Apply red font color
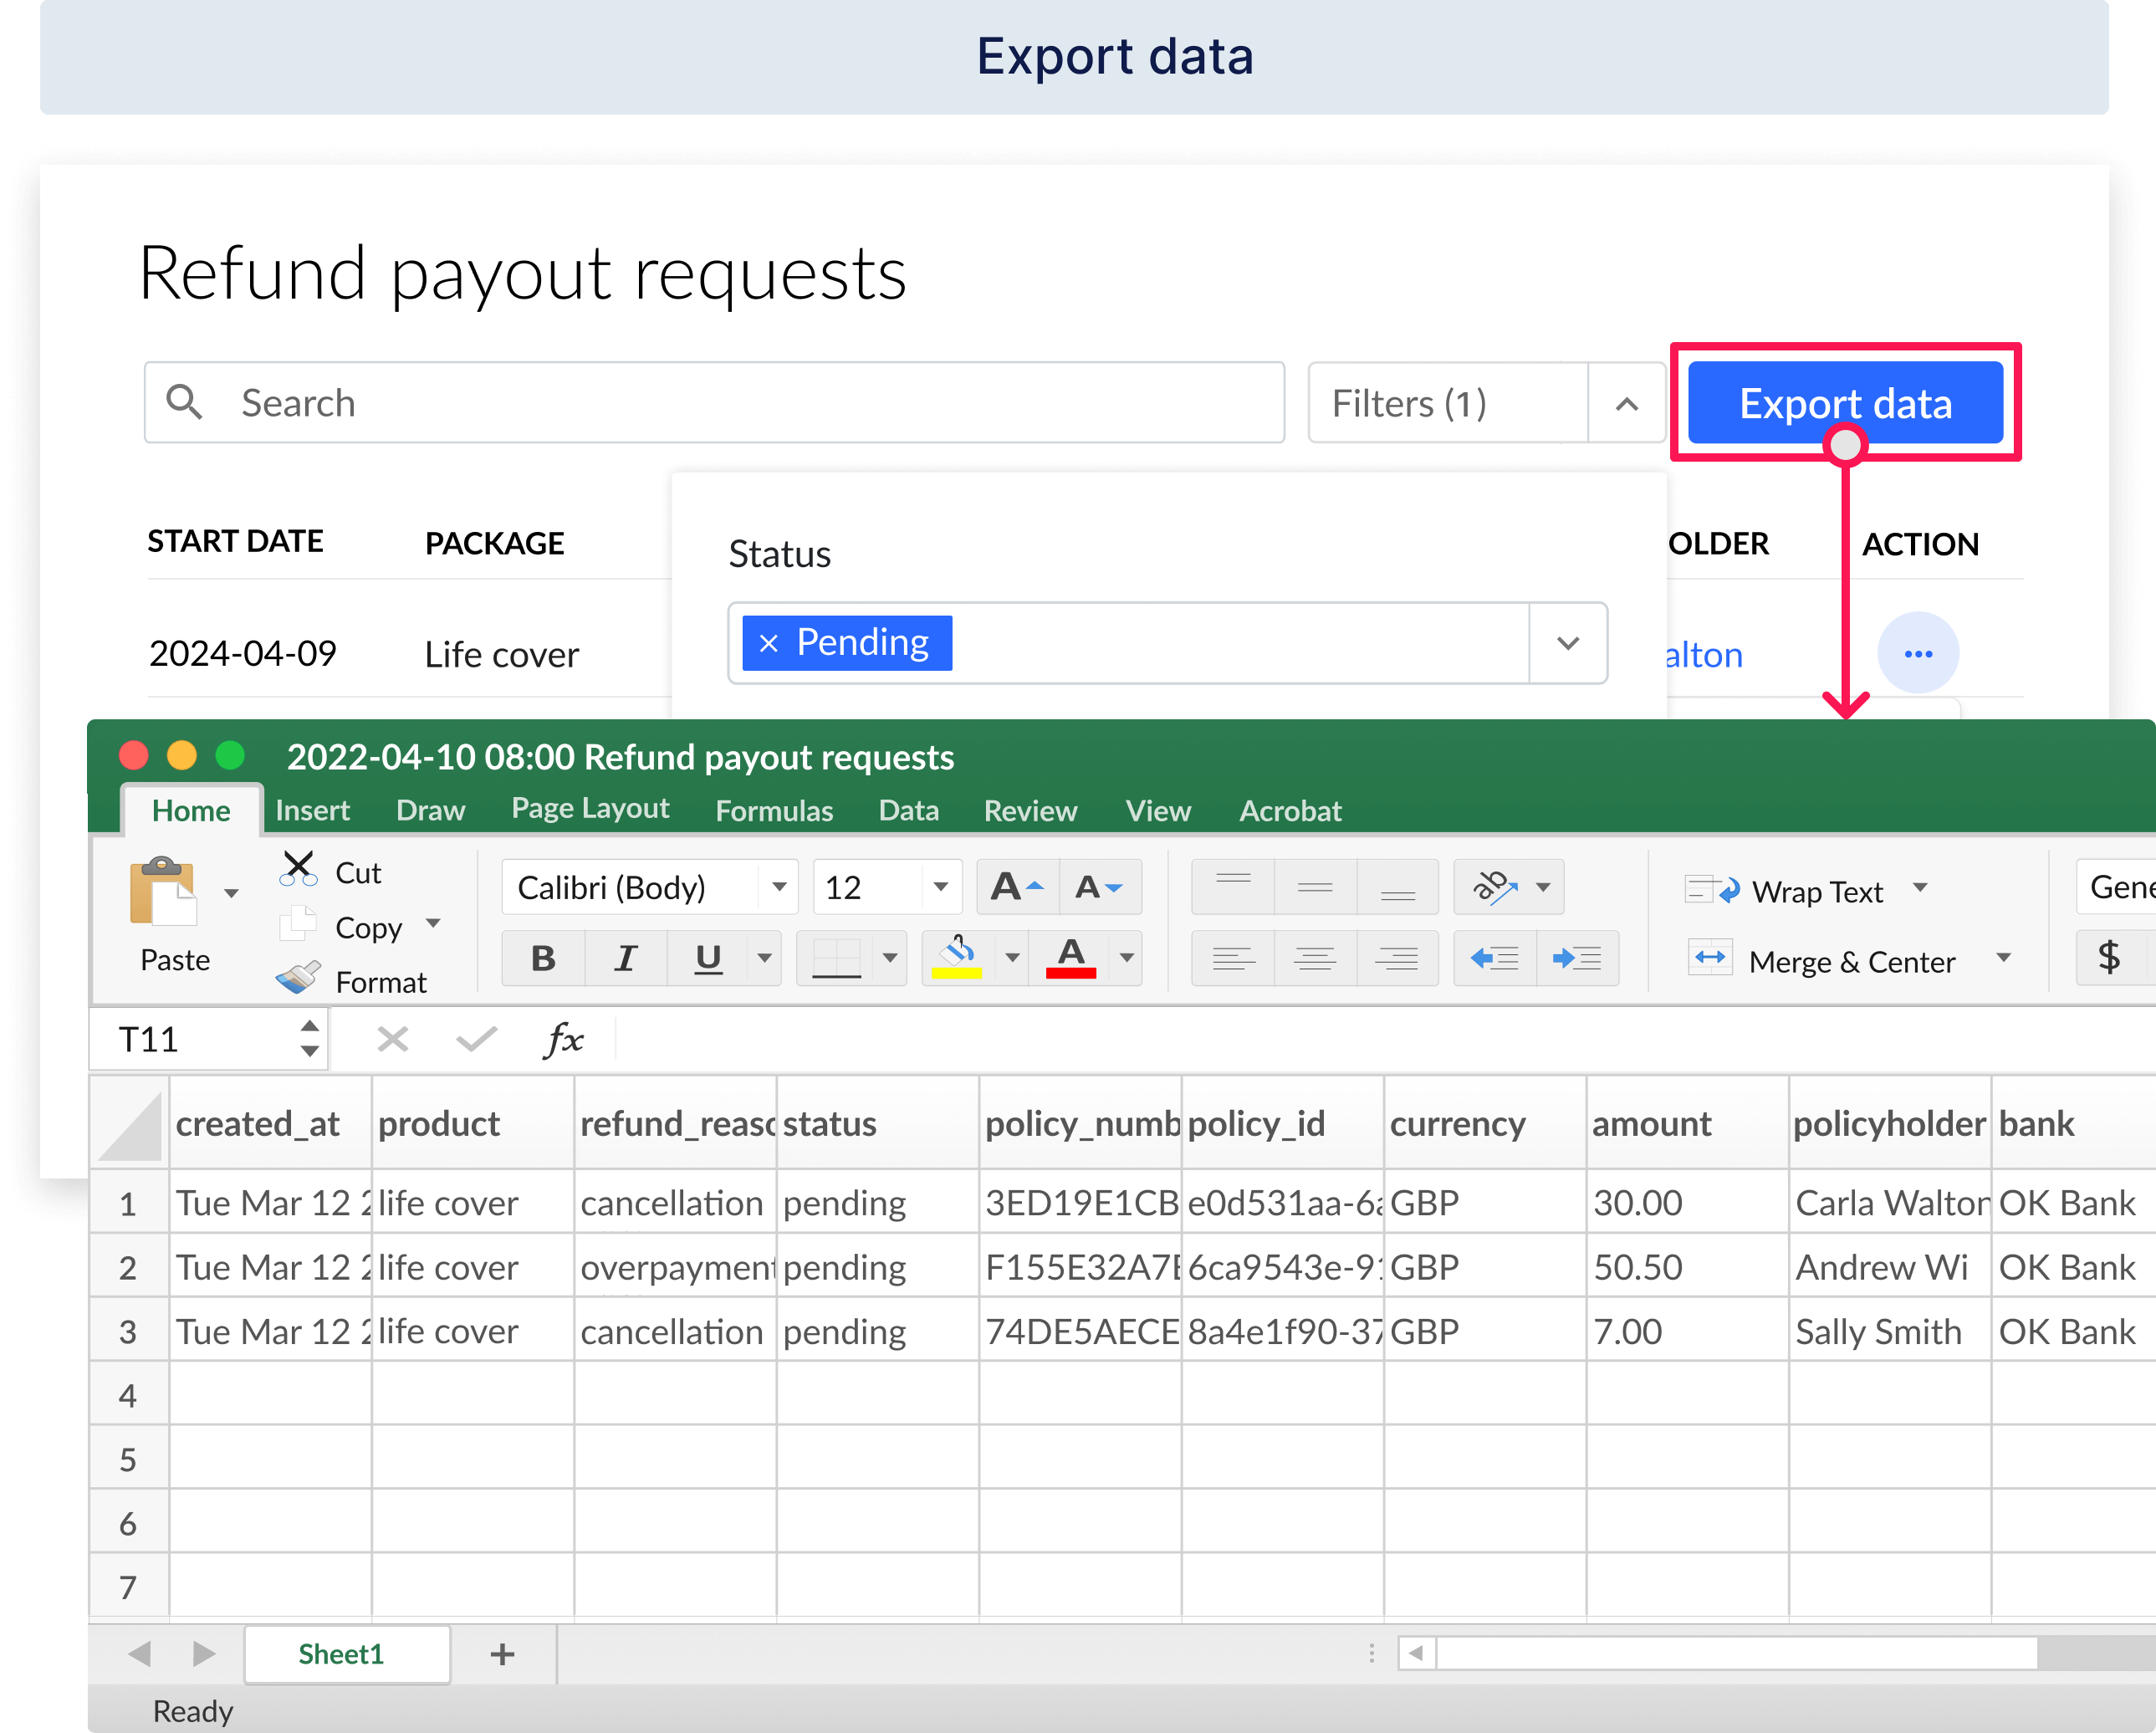 [1071, 958]
